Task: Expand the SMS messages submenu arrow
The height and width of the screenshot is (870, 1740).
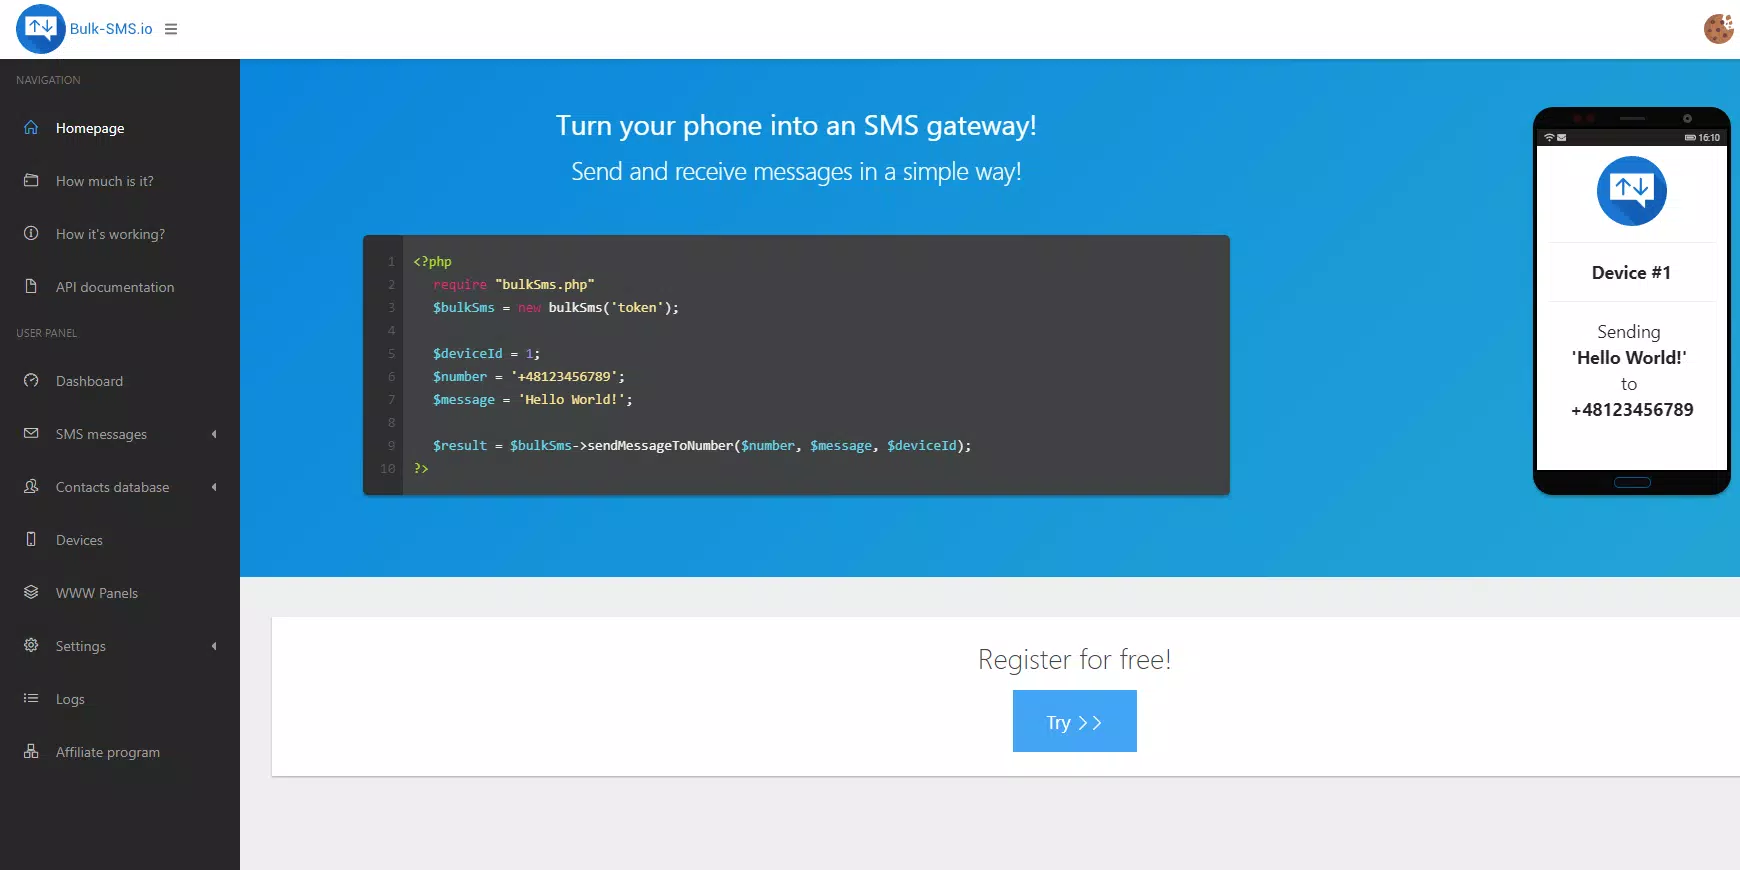Action: [x=214, y=434]
